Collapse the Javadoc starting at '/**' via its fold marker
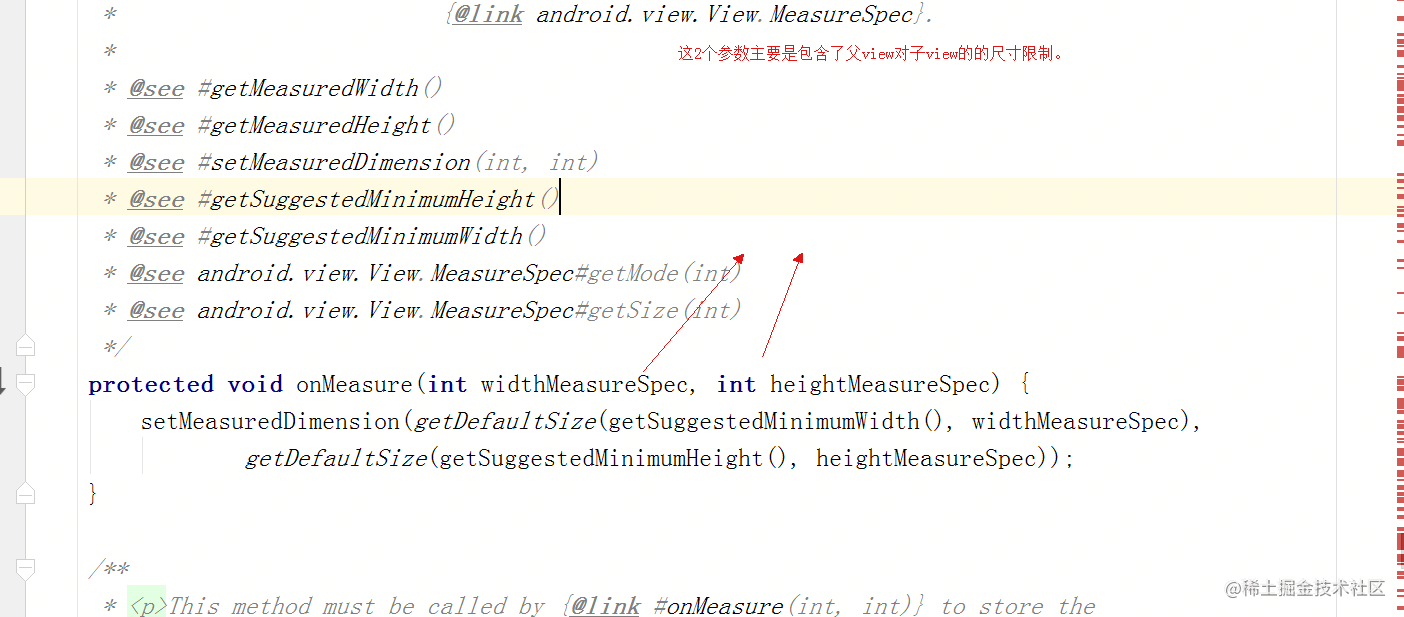Image resolution: width=1404 pixels, height=617 pixels. [26, 569]
